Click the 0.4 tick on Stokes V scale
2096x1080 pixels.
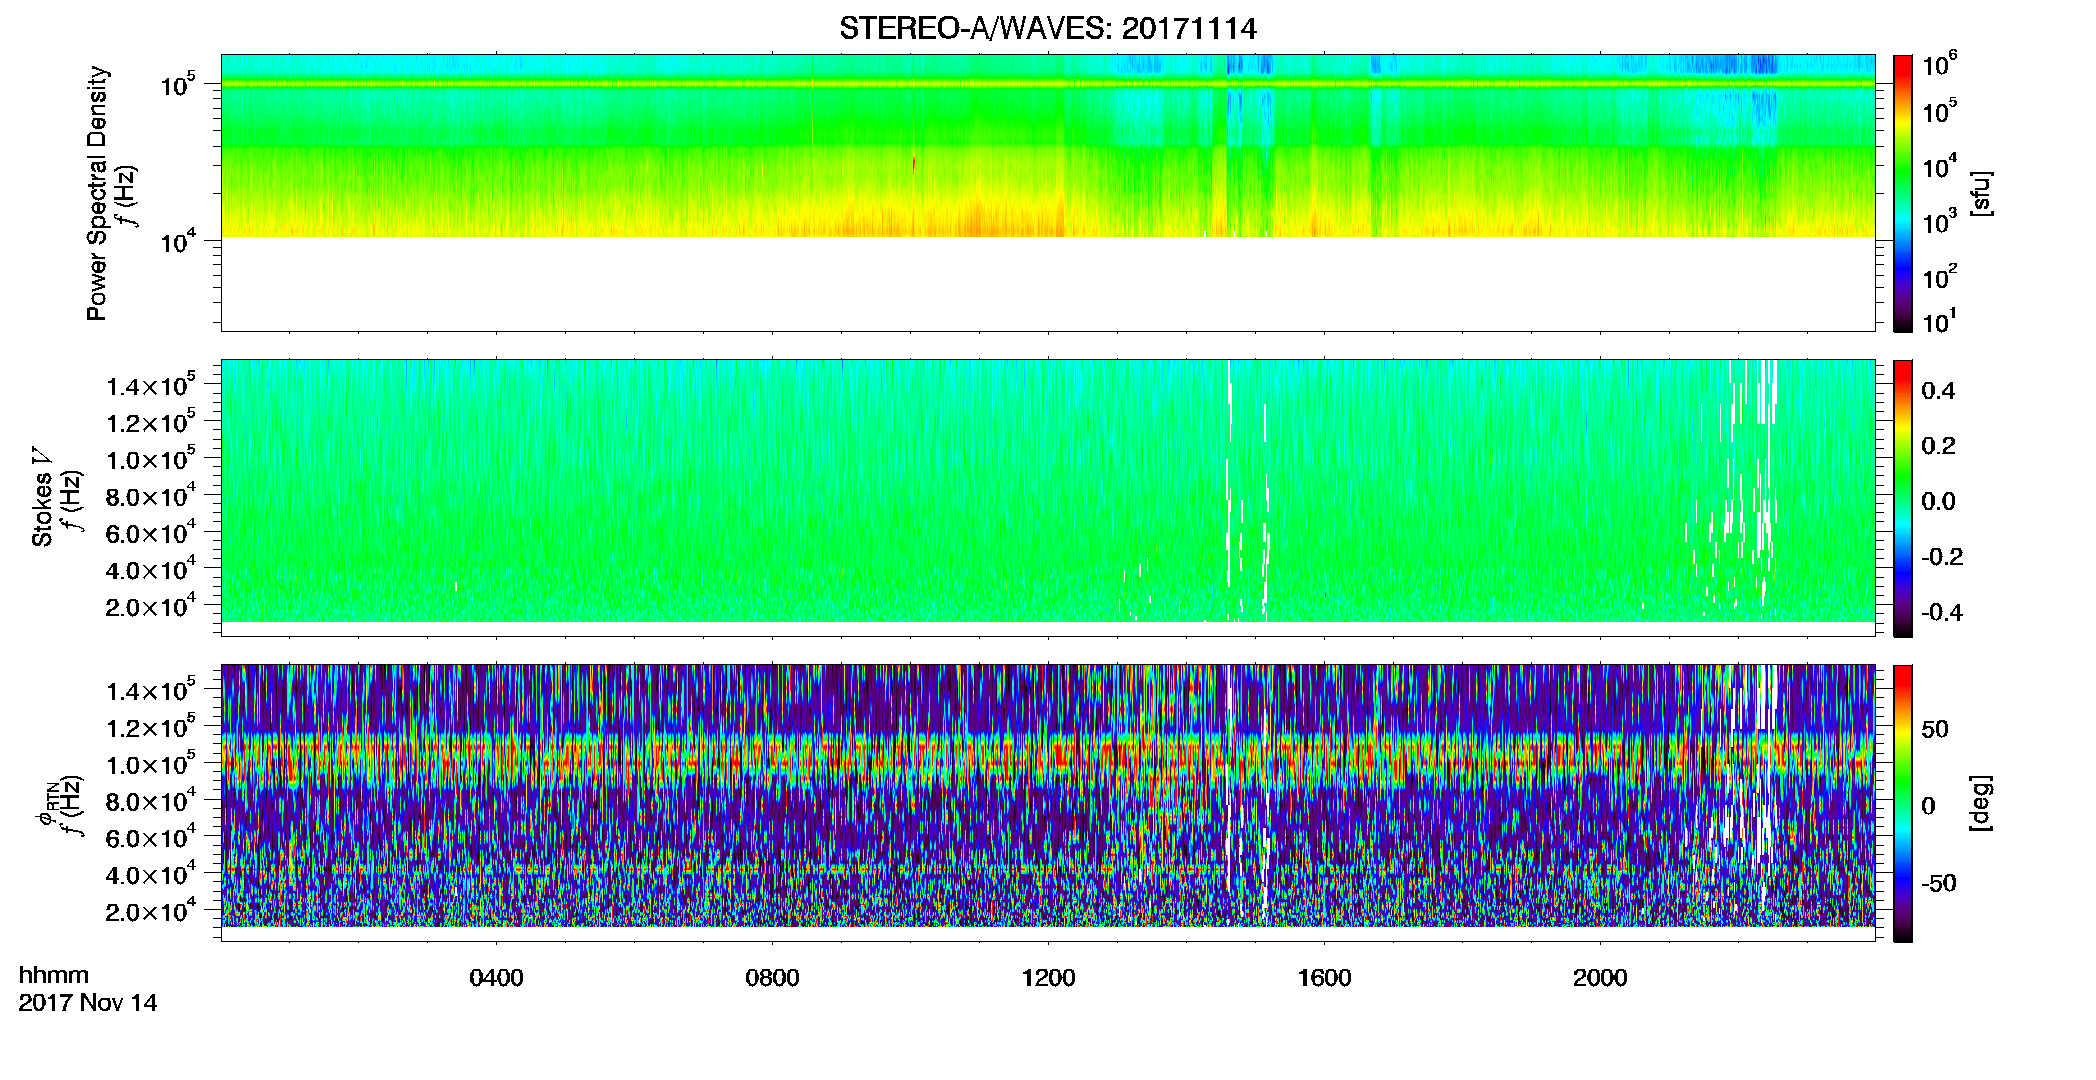pyautogui.click(x=1938, y=391)
